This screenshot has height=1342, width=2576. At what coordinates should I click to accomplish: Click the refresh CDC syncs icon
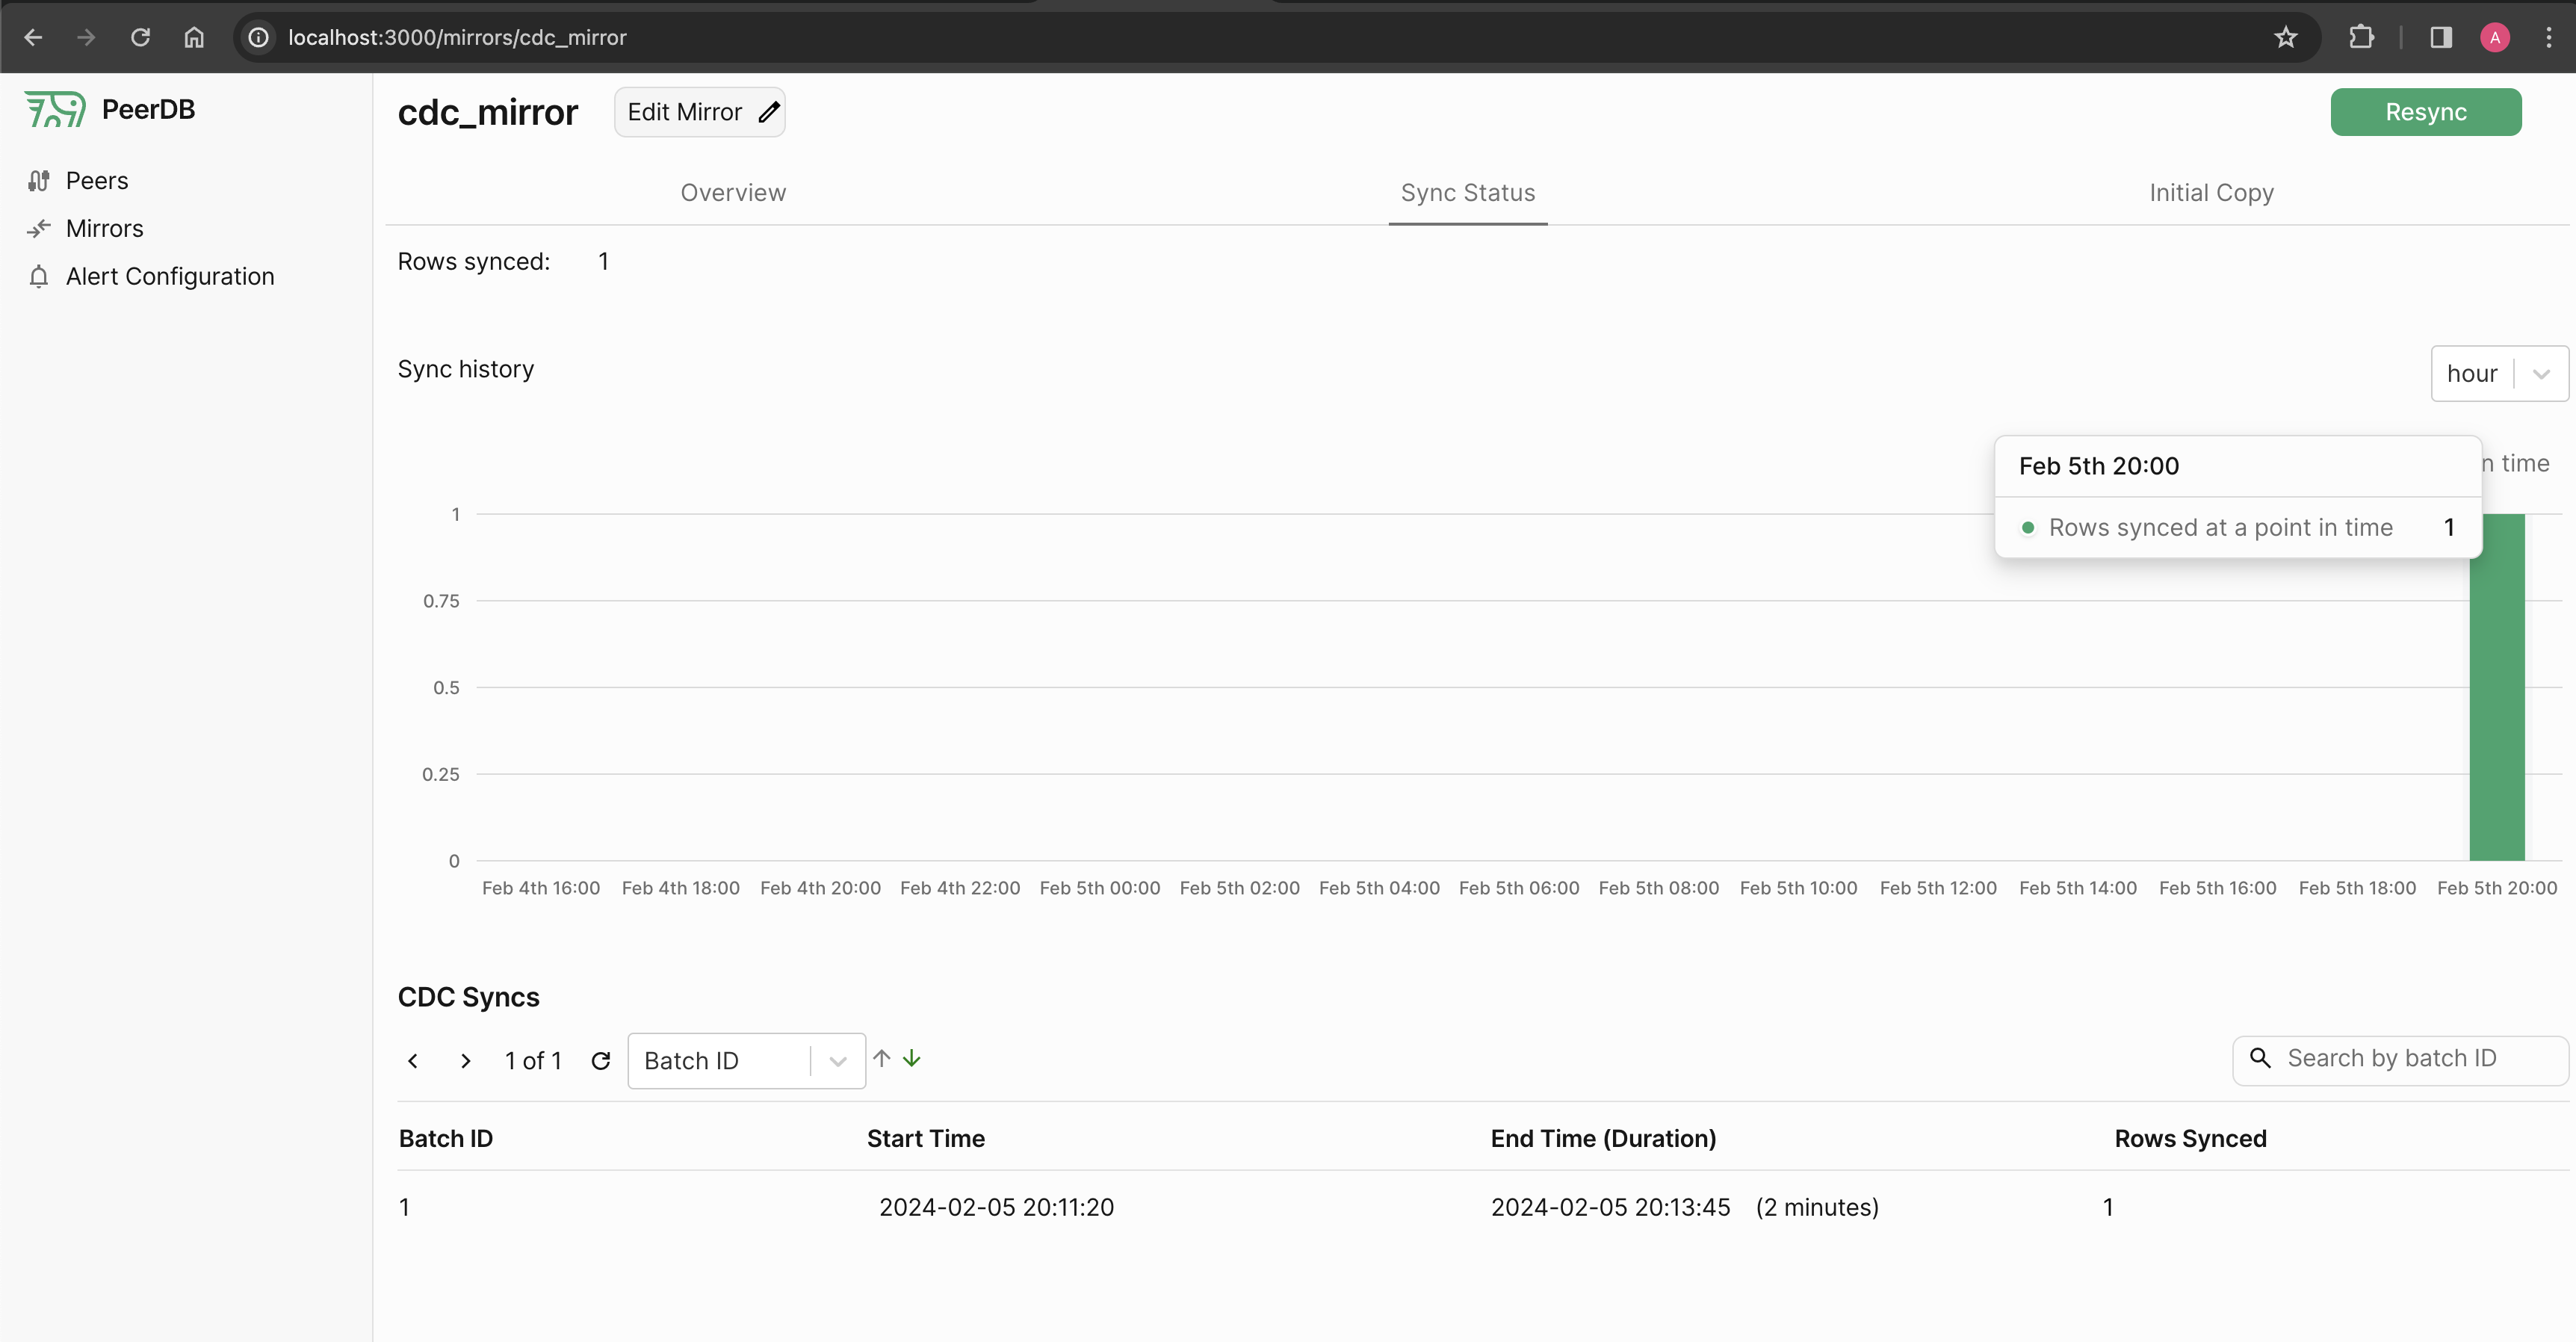click(600, 1061)
